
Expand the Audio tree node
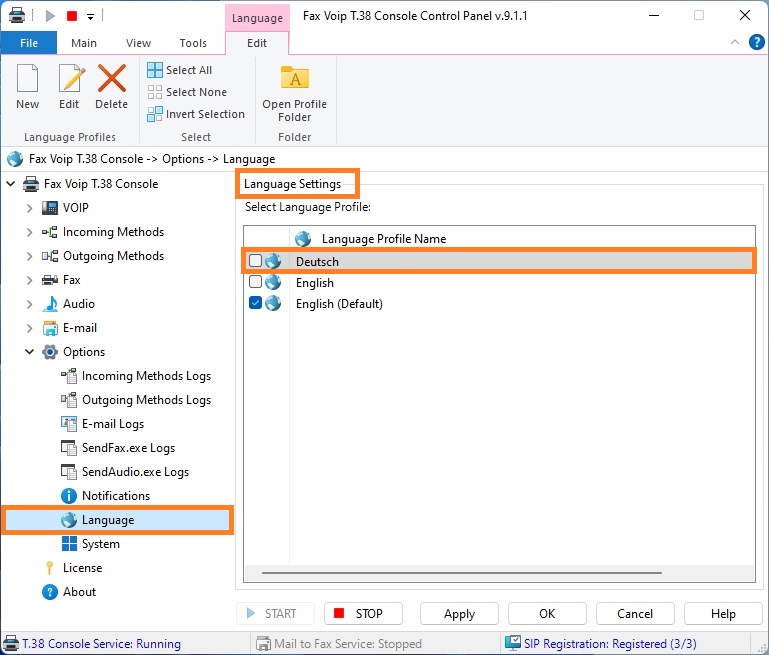[x=29, y=304]
